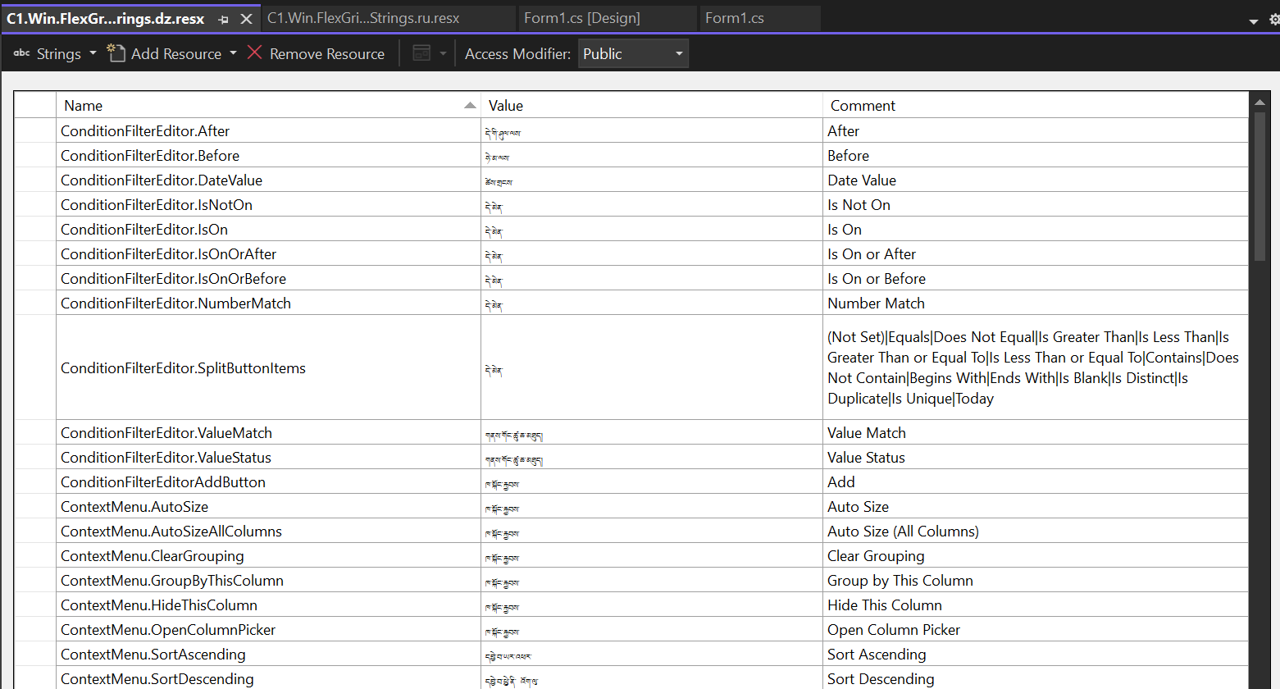Click the Strings resource type icon
This screenshot has width=1280, height=689.
21,54
